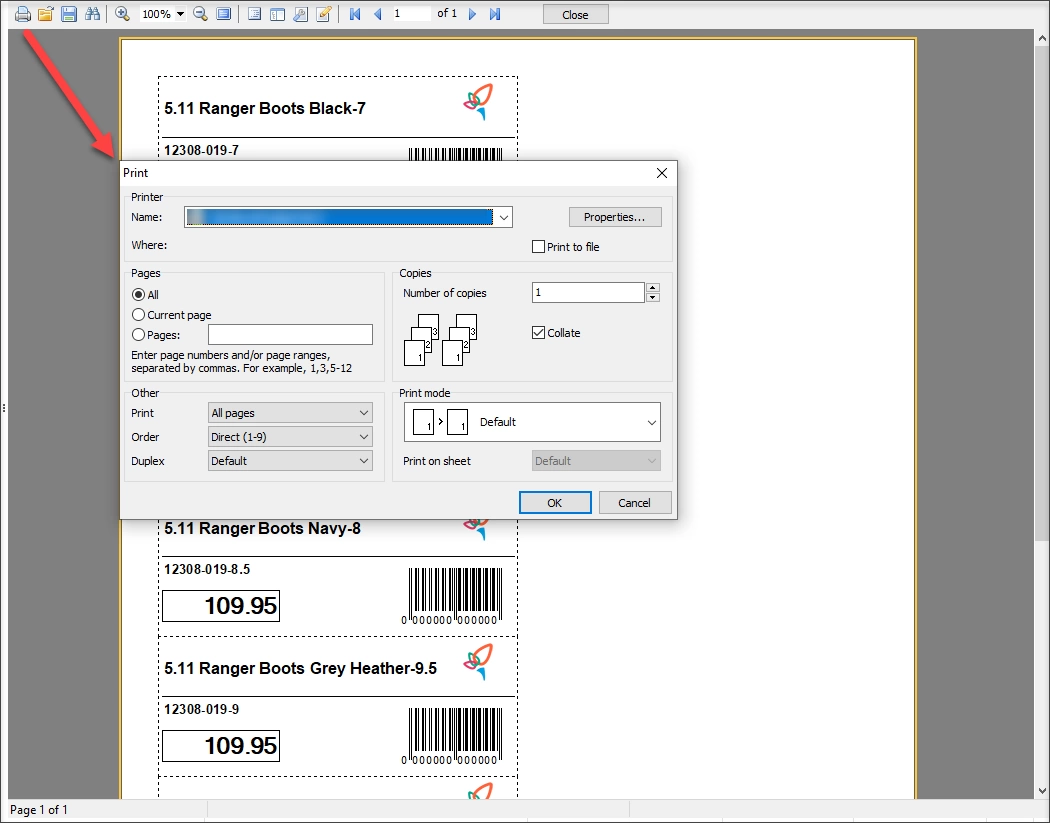Click the 5.11 Ranger Boots Black-7 label title

point(265,108)
